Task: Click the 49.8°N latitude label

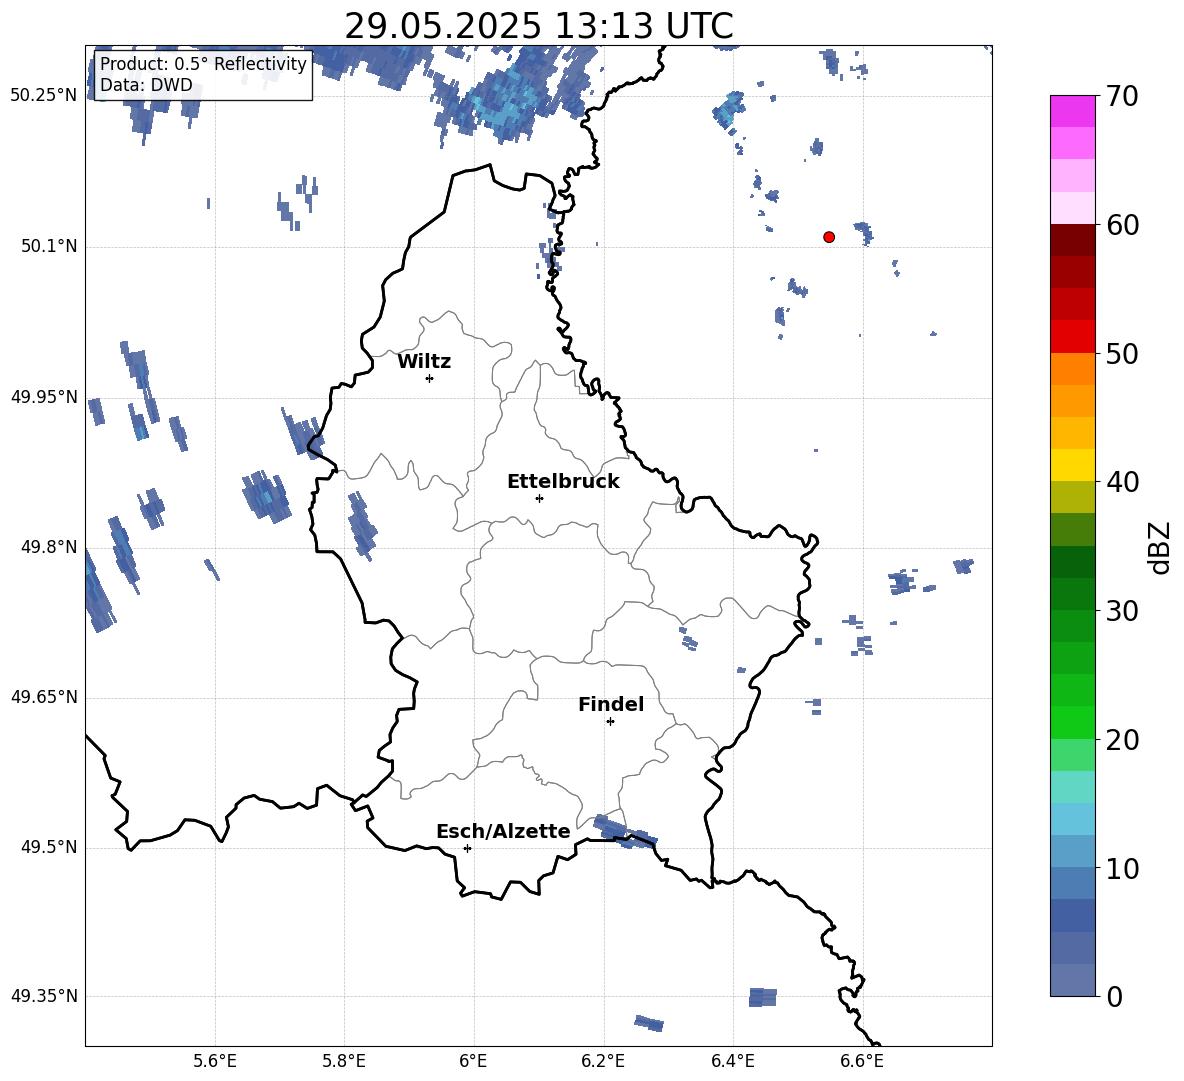Action: click(49, 547)
